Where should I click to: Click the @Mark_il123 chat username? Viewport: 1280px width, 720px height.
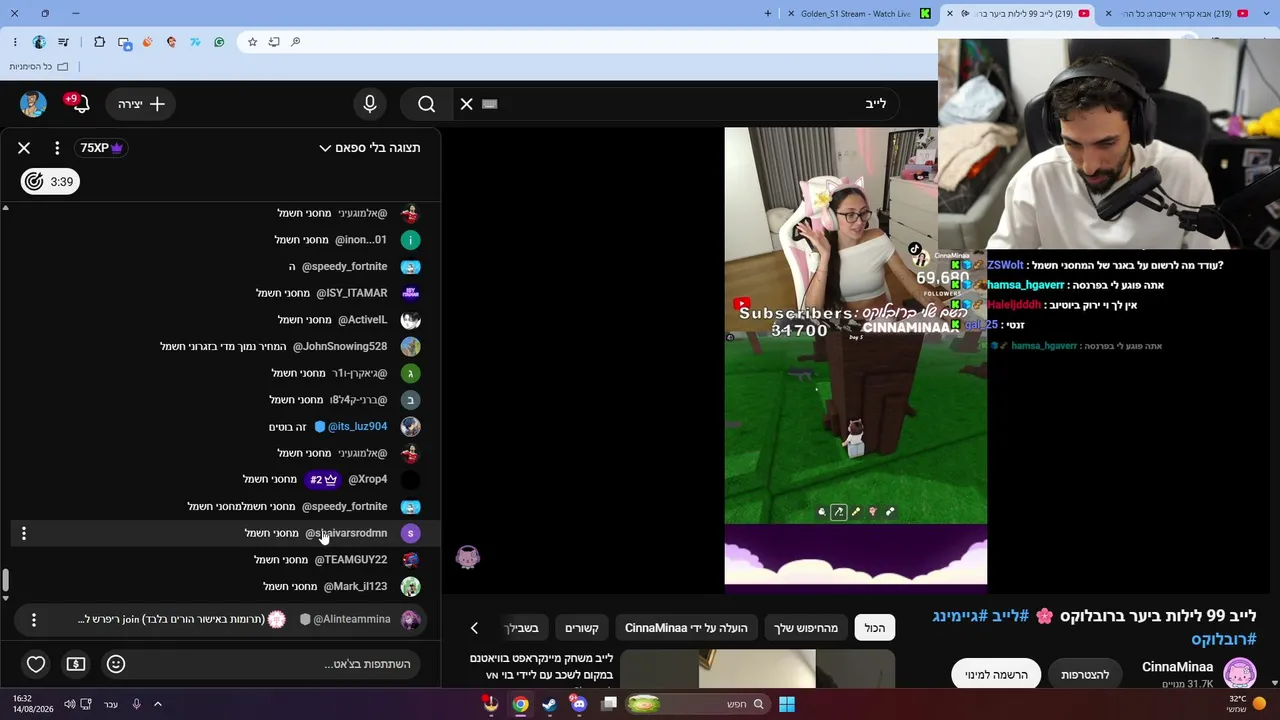tap(355, 587)
